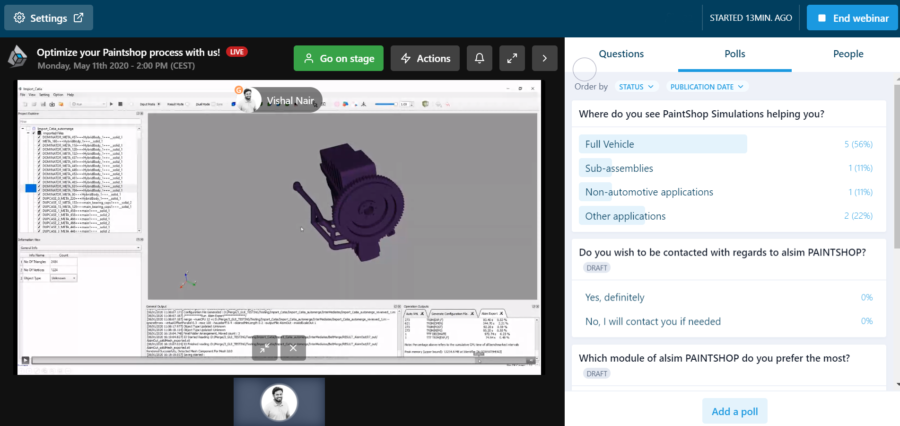Click 'STARTED 13MIN. AGO' status text
Screen dimensions: 900x426
click(751, 18)
